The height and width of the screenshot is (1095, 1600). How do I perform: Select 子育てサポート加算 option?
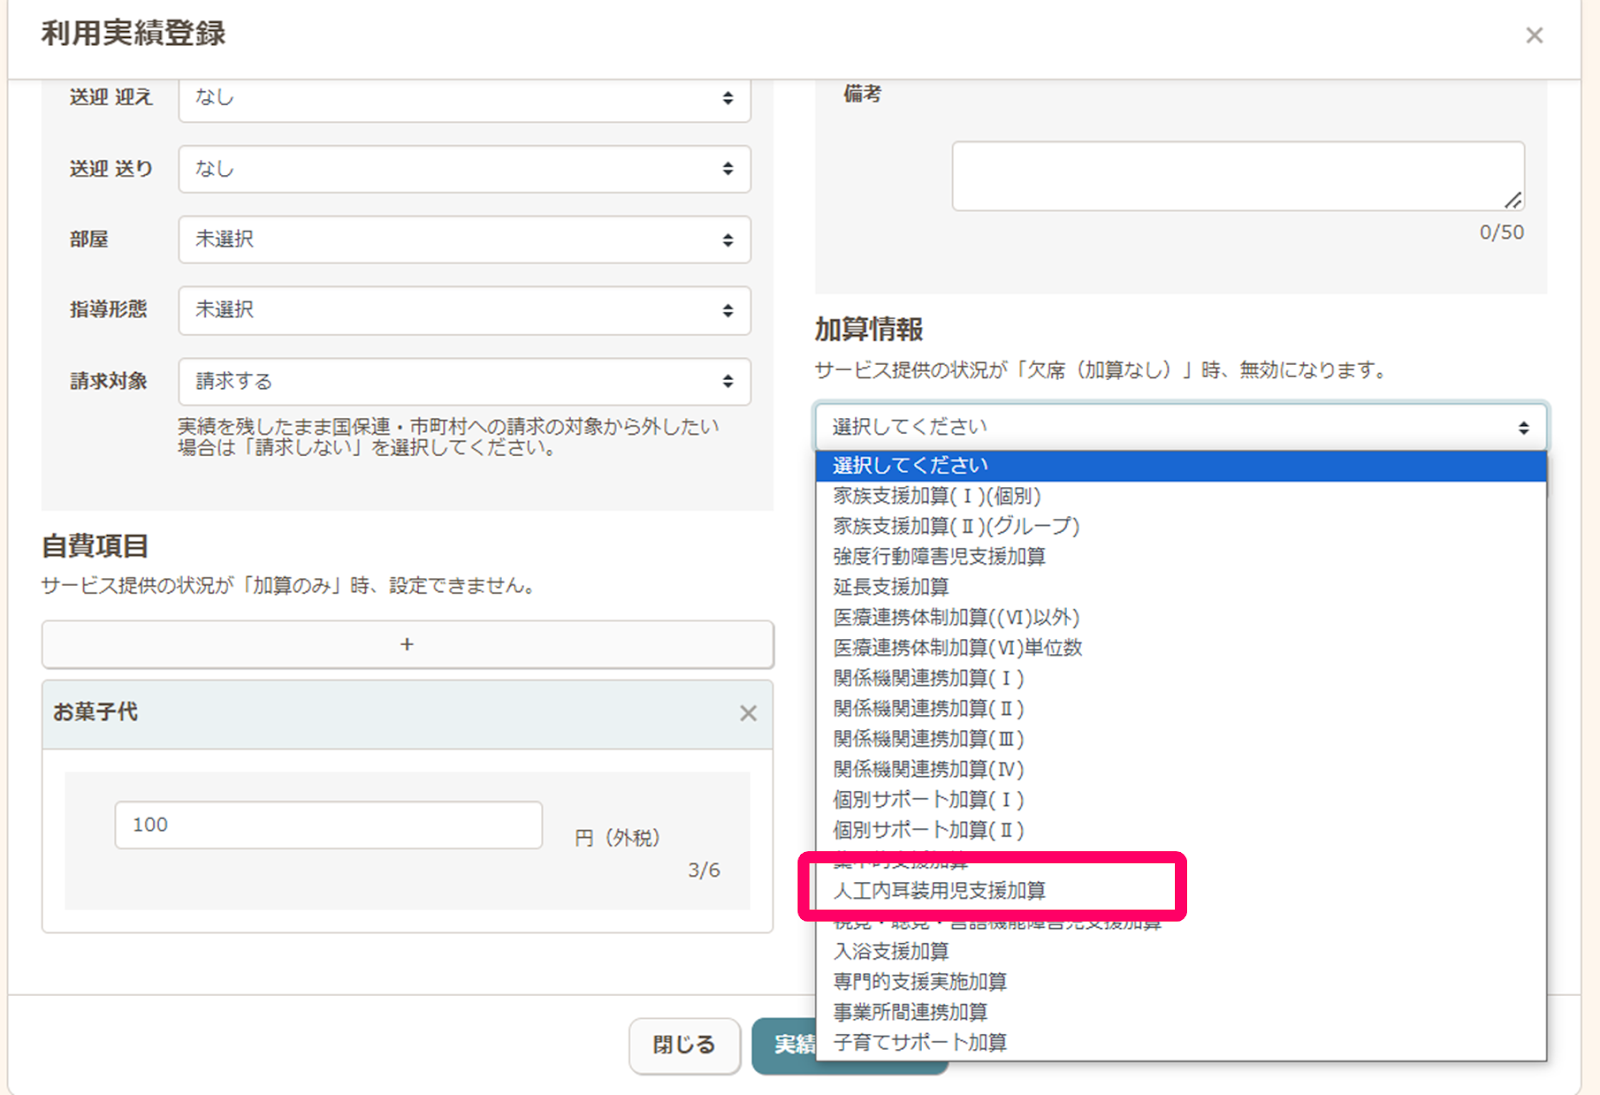[920, 1042]
